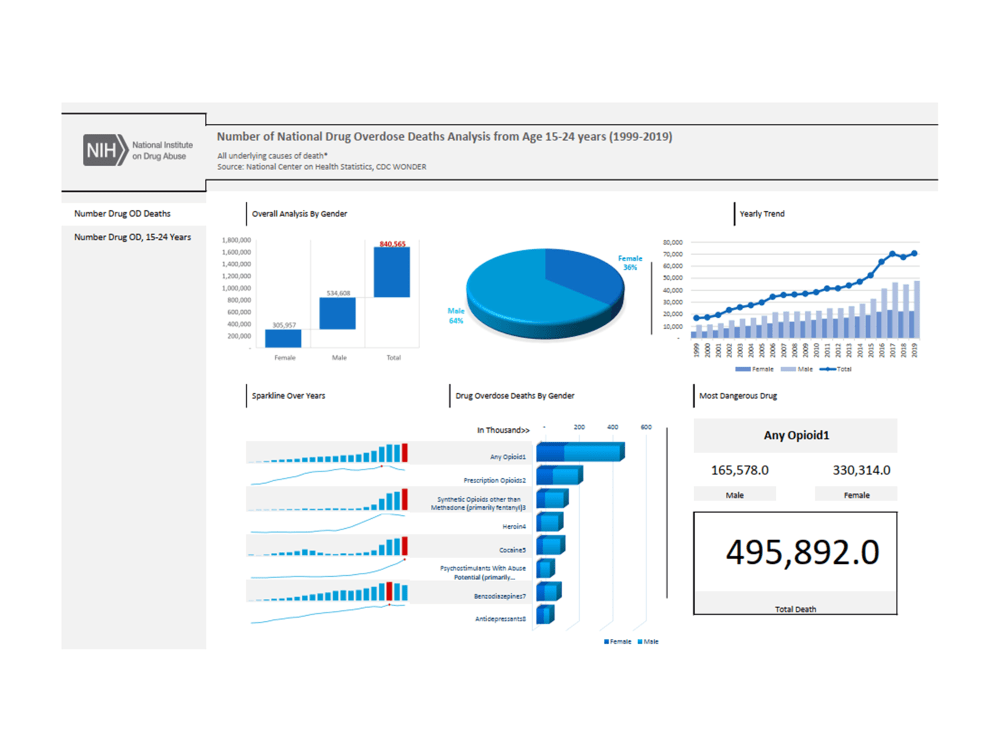Click the Male legend swatch below gender bar chart
This screenshot has height=750, width=1000.
640,642
